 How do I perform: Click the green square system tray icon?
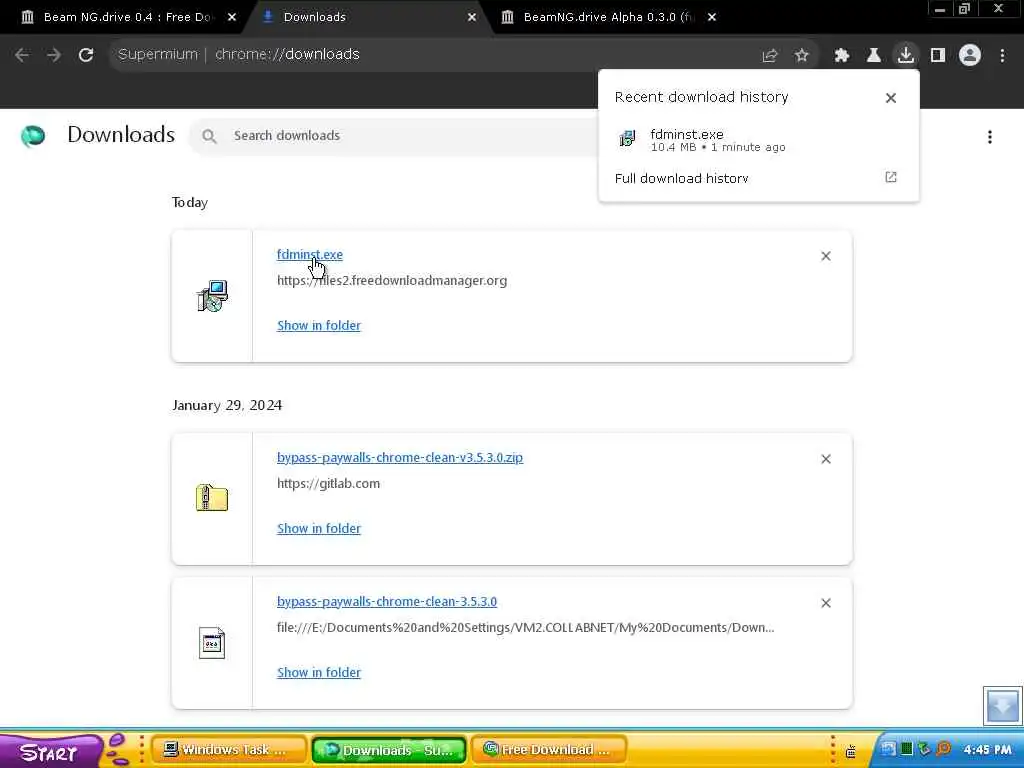click(907, 749)
